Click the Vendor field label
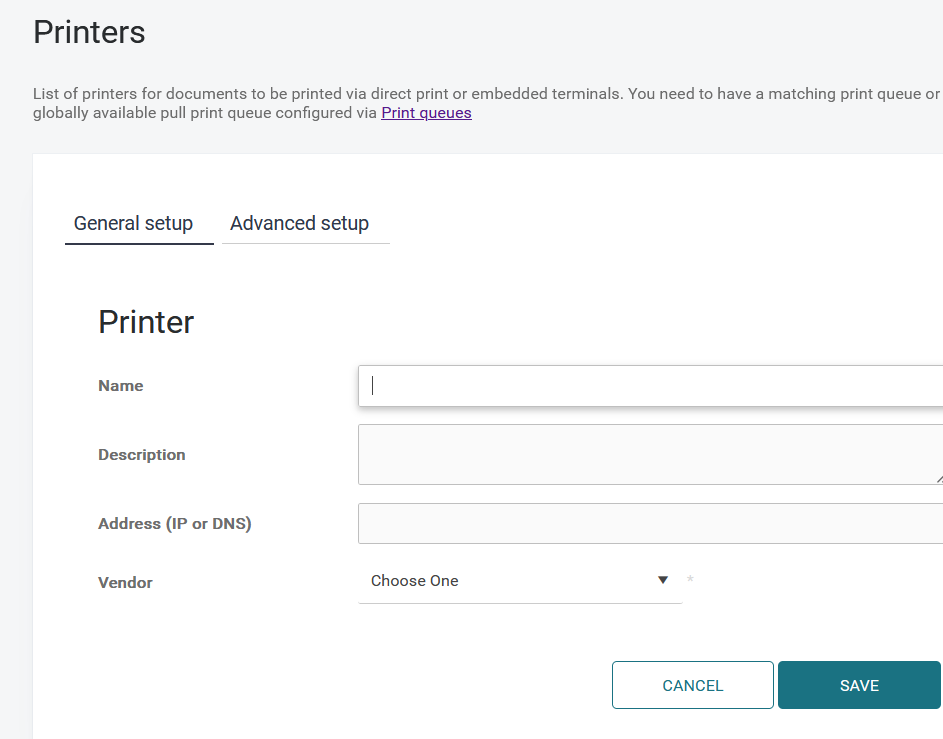This screenshot has height=739, width=943. [x=125, y=583]
